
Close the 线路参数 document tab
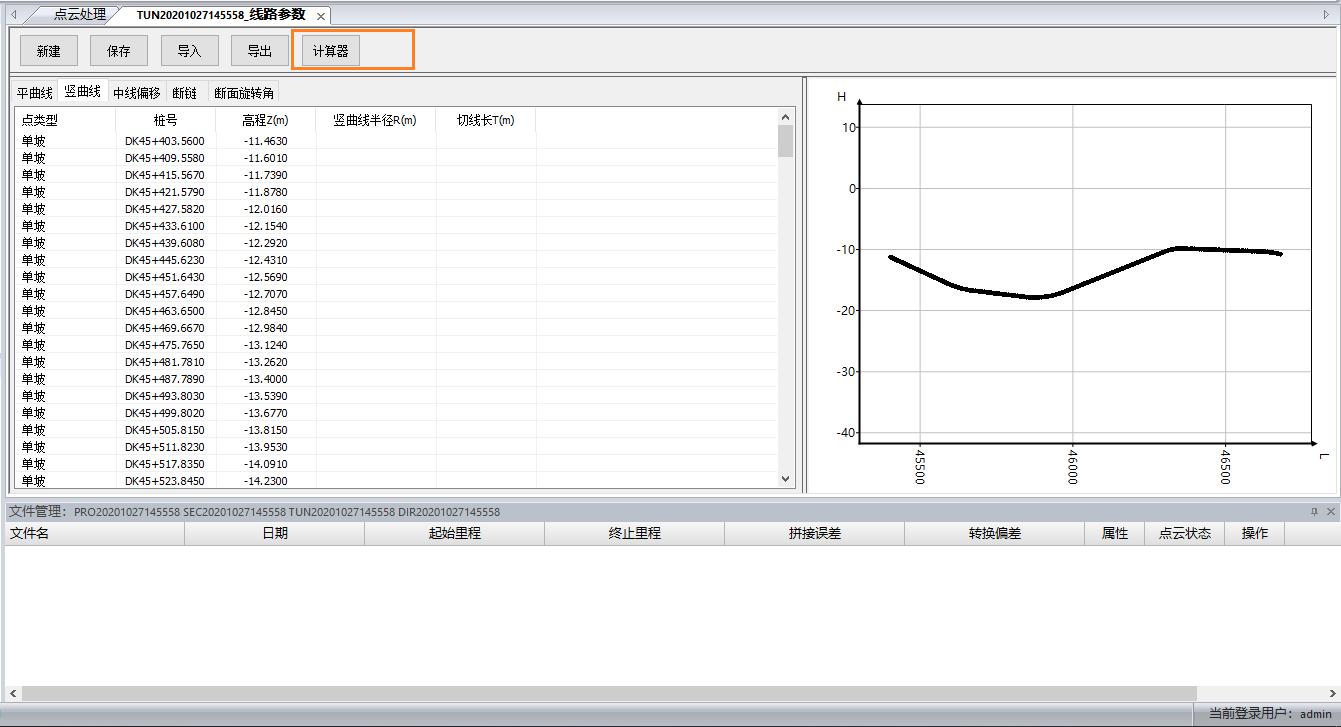click(x=320, y=16)
